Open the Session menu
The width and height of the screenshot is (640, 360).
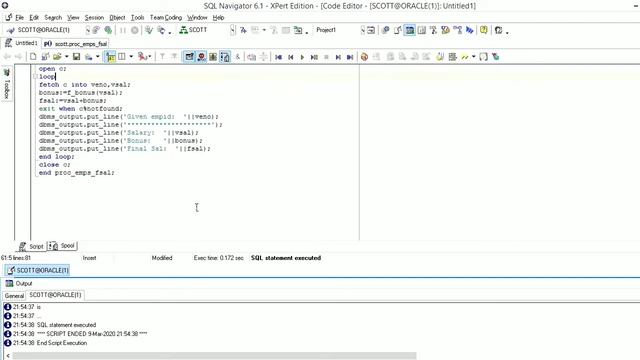94,18
